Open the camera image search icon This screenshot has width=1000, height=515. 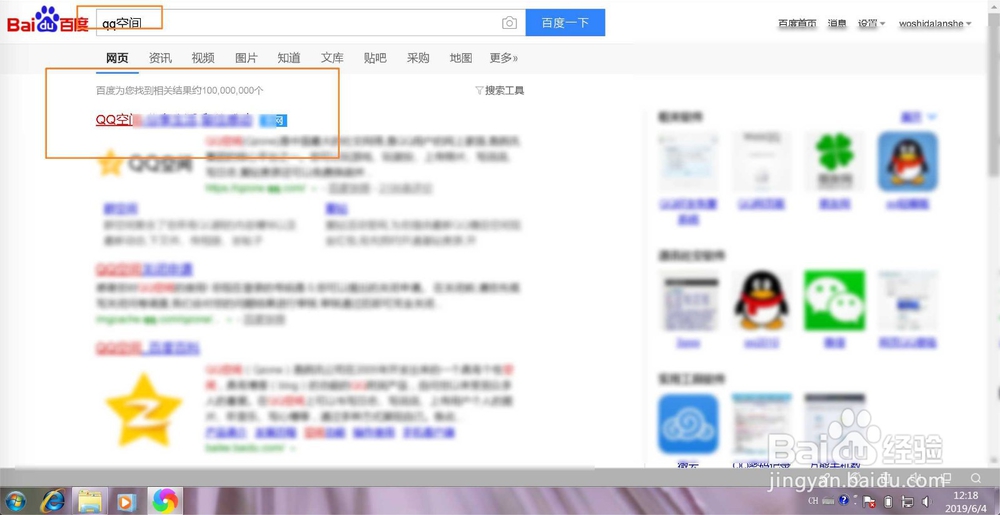[509, 23]
